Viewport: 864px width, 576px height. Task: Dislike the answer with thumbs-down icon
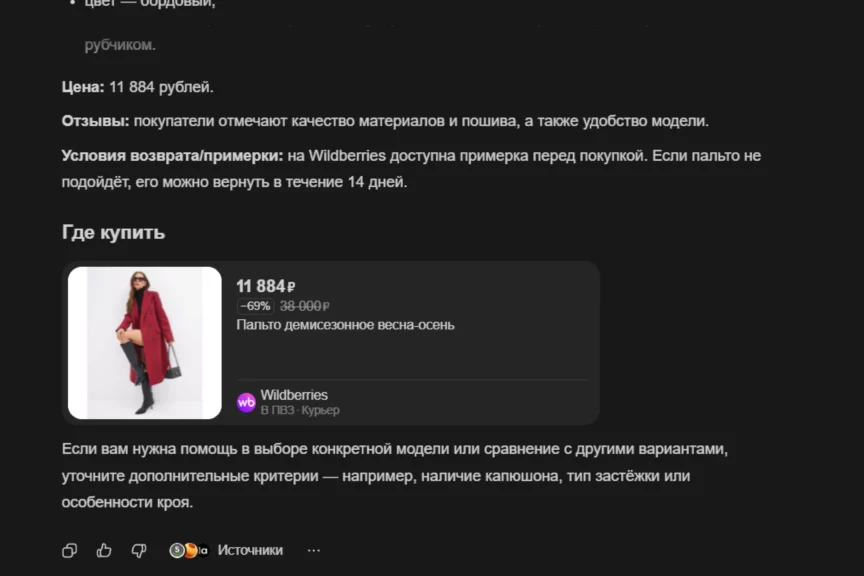pyautogui.click(x=139, y=550)
